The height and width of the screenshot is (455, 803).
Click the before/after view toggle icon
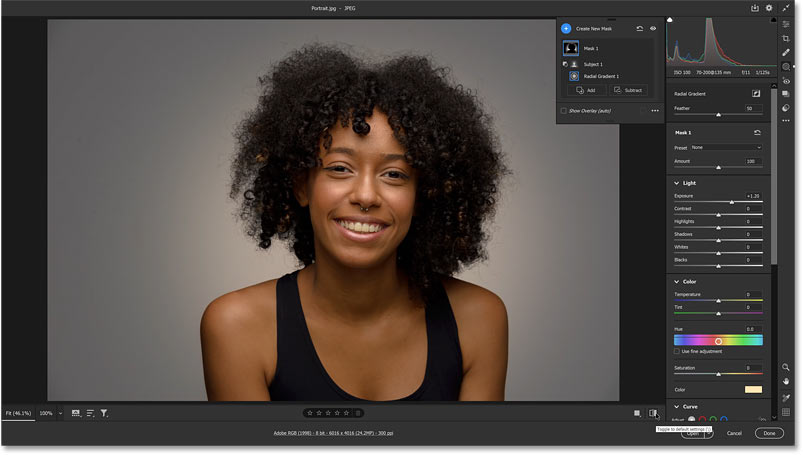653,413
